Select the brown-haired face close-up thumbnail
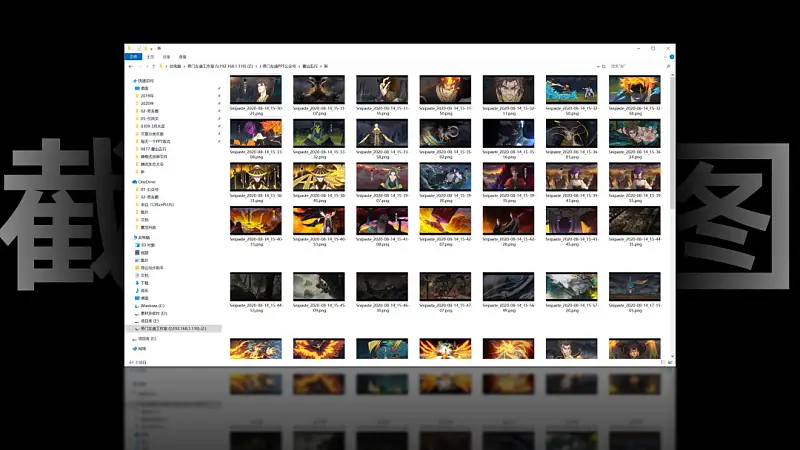Viewport: 800px width, 450px height. click(508, 89)
